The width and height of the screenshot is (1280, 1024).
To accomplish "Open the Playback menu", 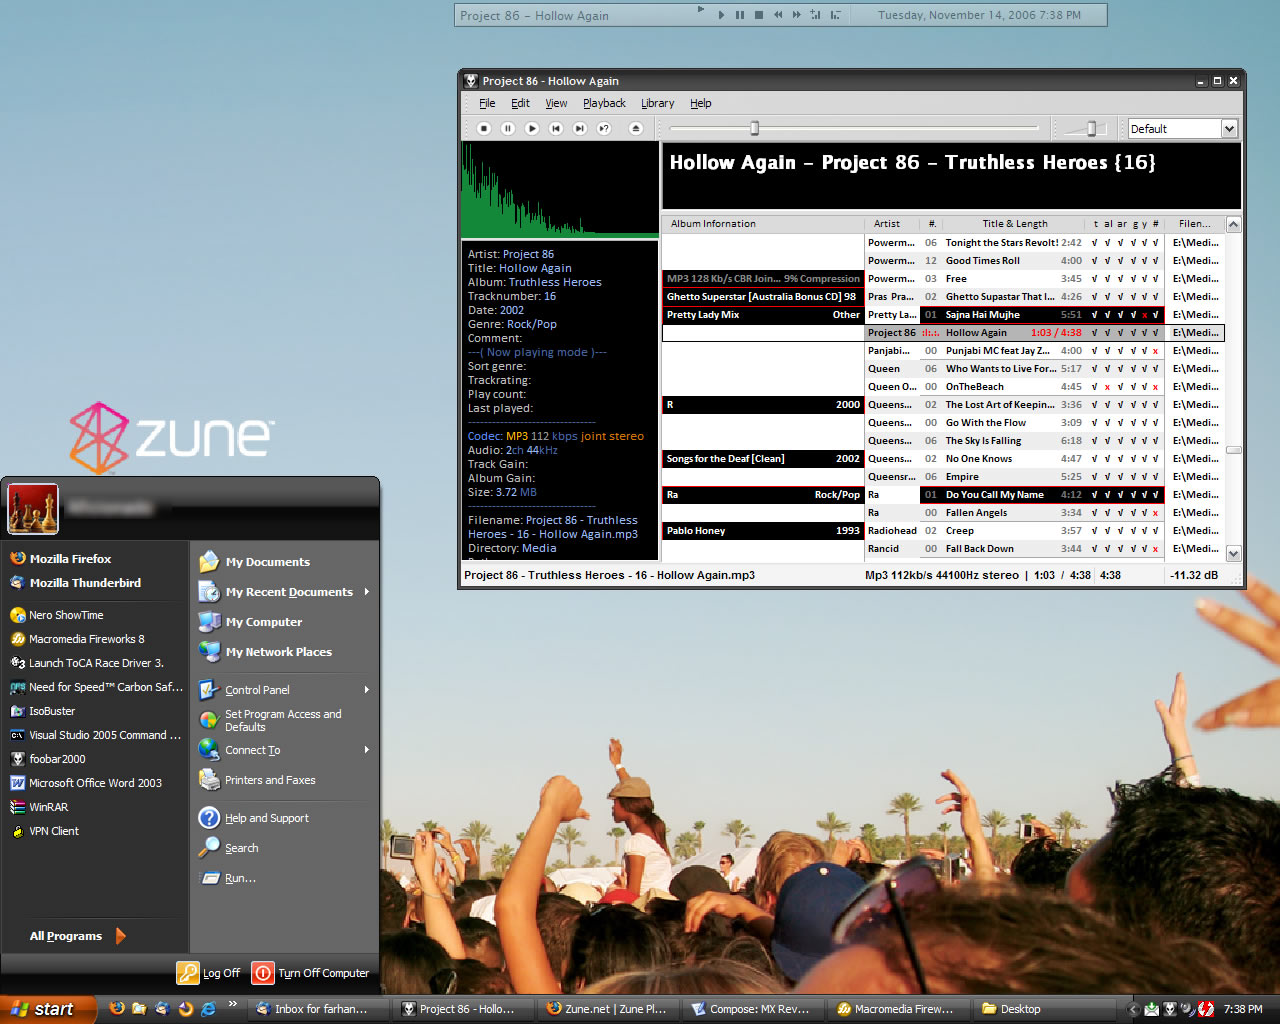I will [x=604, y=103].
